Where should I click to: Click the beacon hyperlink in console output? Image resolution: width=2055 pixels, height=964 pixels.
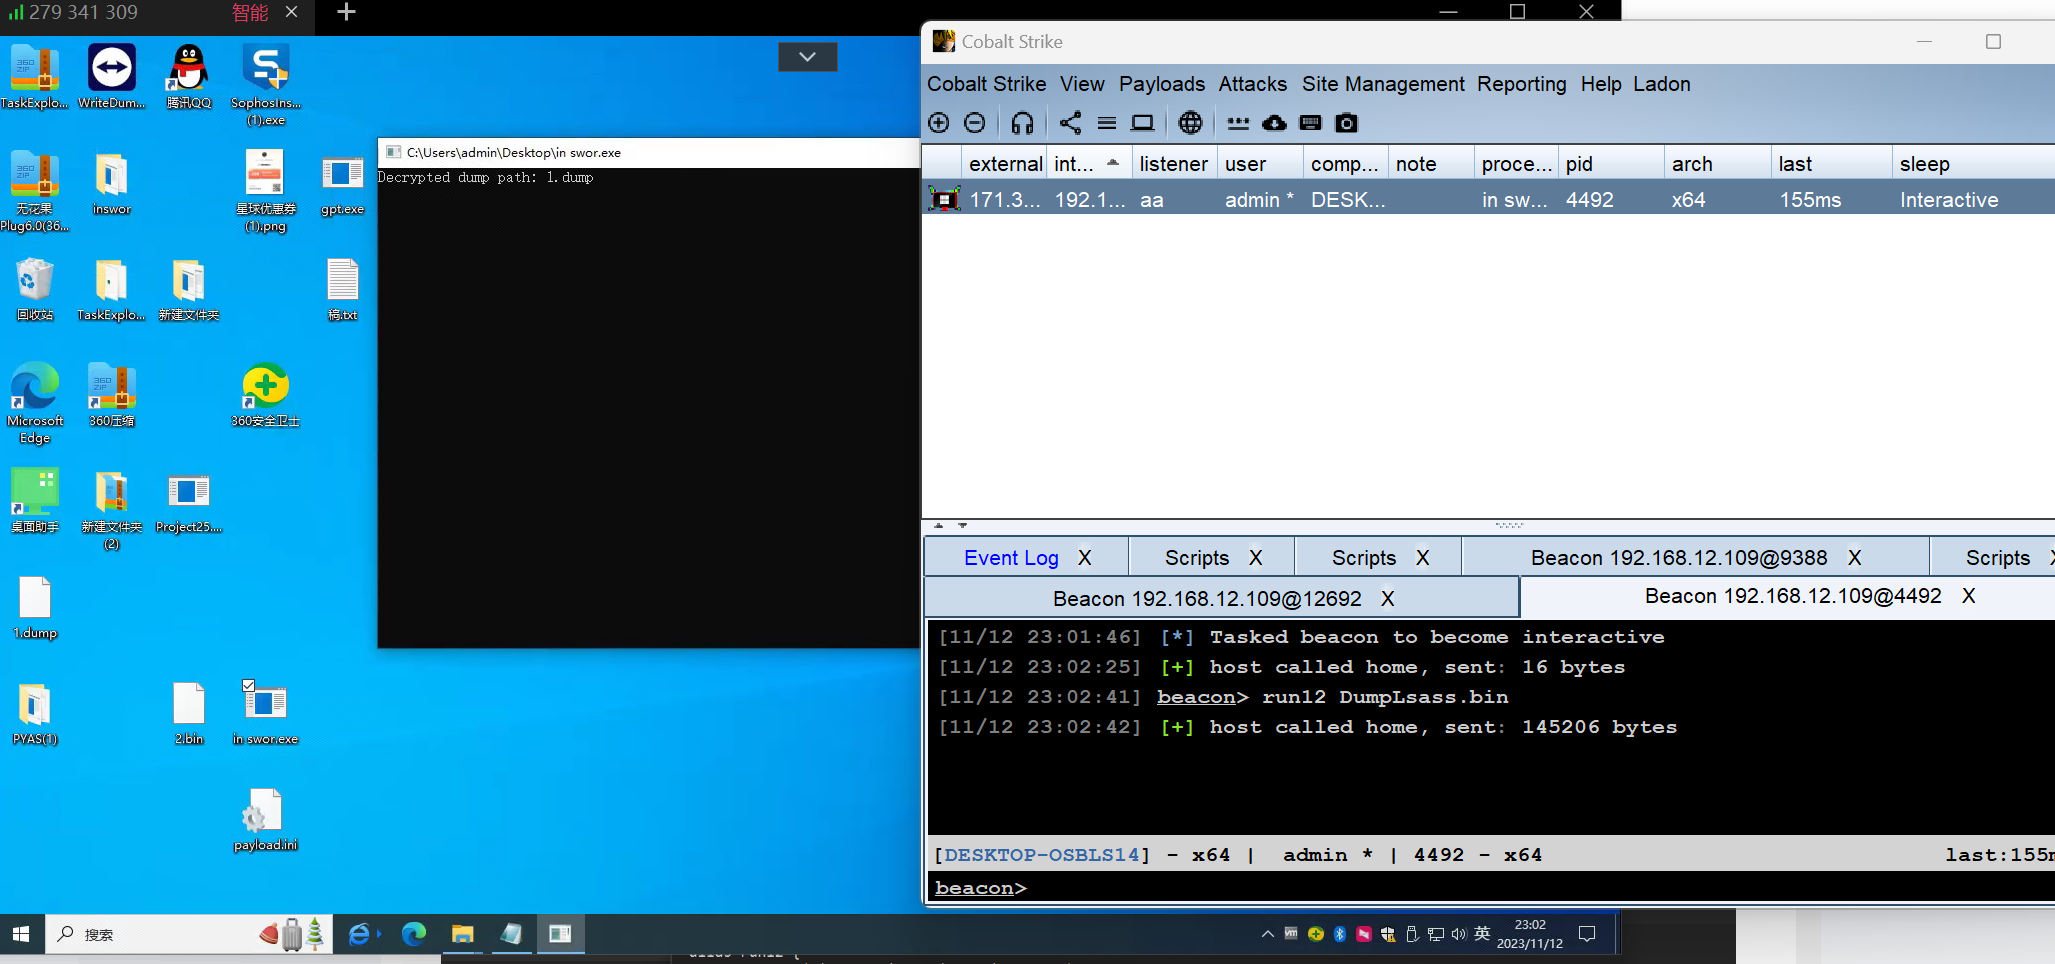(1197, 697)
